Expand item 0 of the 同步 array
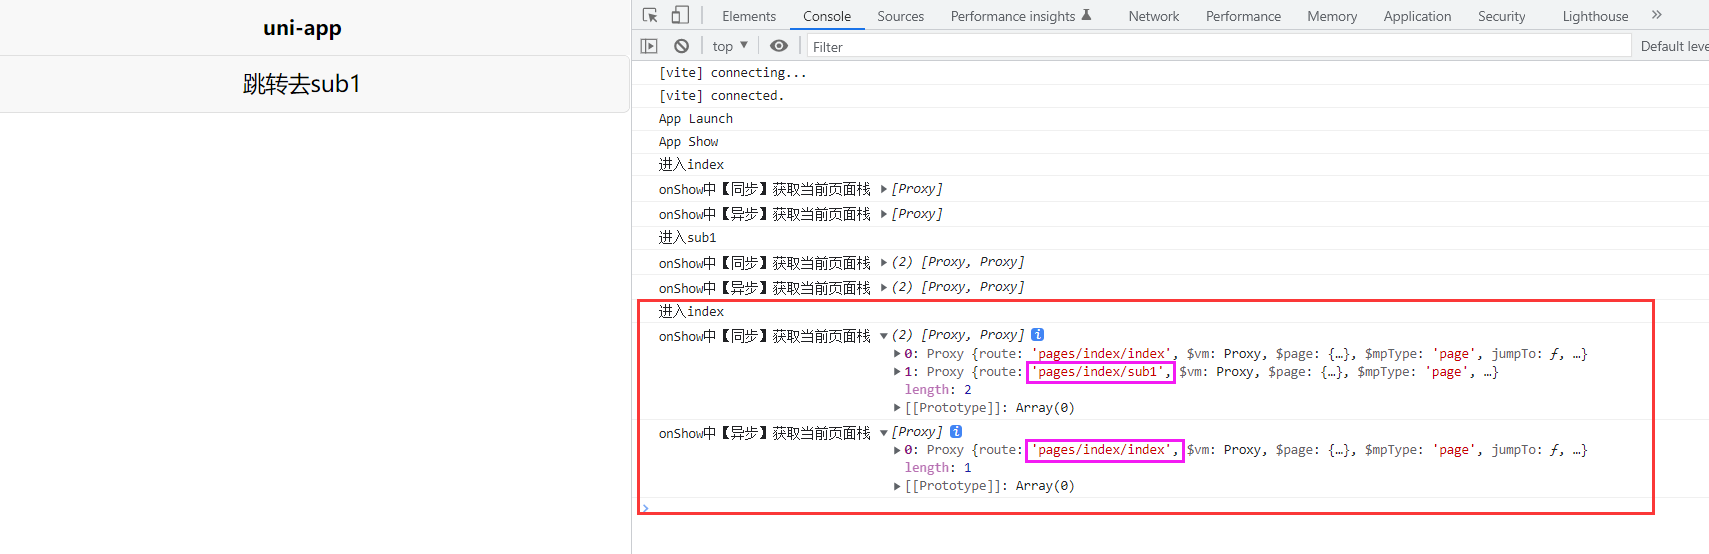 click(897, 354)
